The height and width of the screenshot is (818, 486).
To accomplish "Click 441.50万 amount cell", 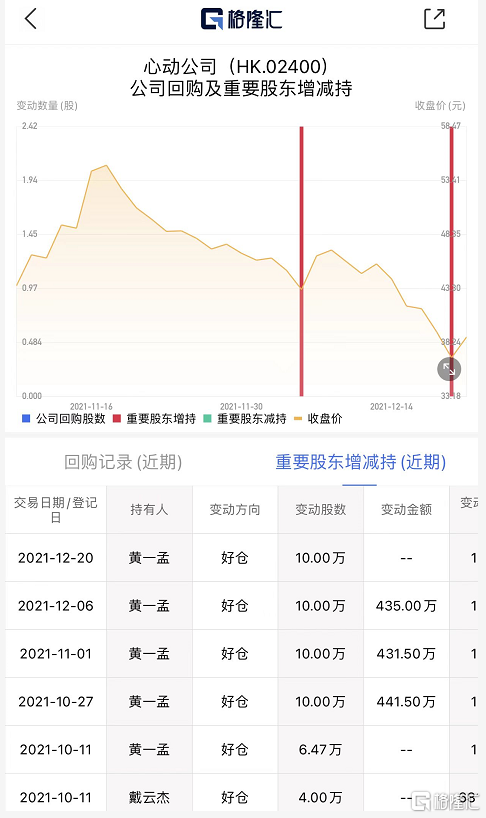I will pyautogui.click(x=406, y=702).
